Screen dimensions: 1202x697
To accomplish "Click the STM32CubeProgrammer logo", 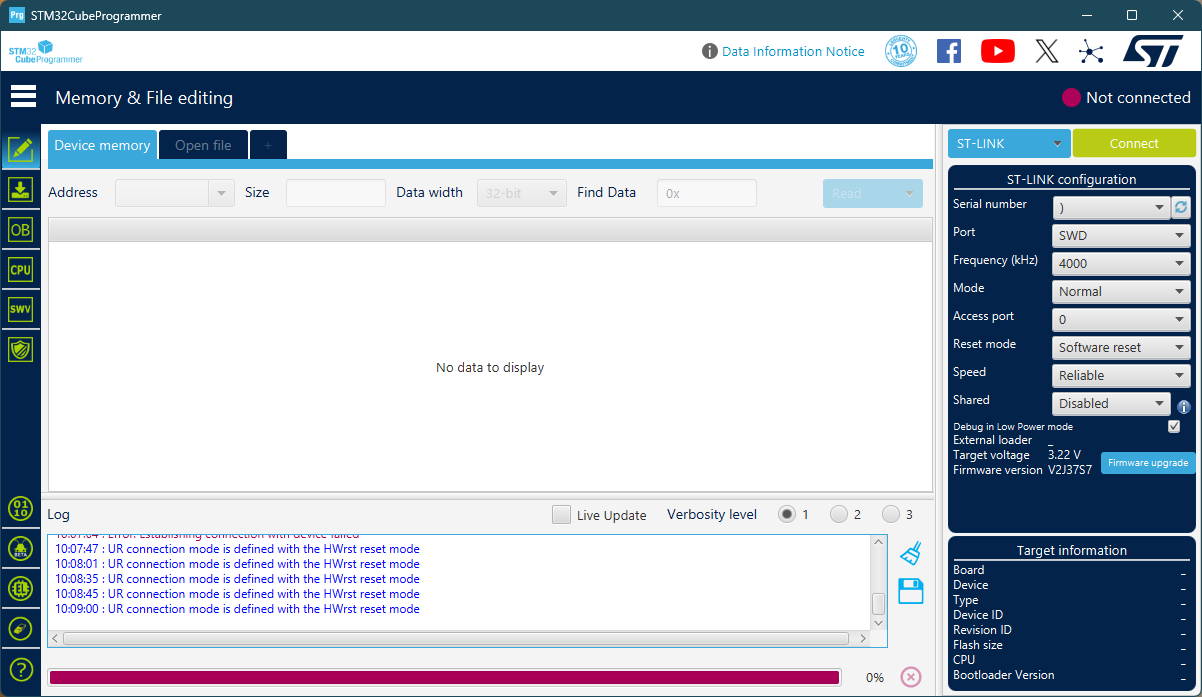I will [x=45, y=52].
